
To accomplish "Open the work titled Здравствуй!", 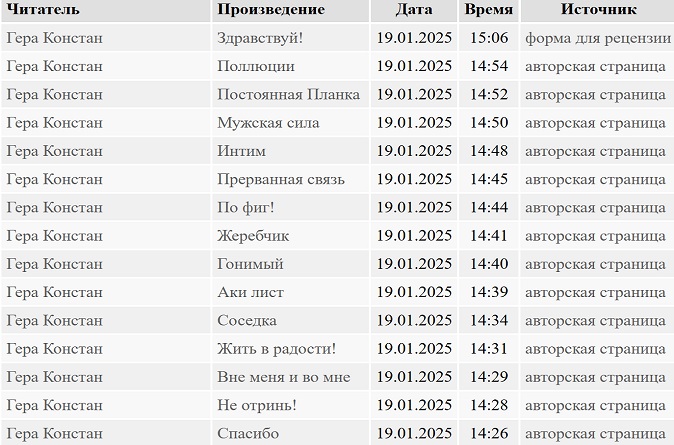I will tap(260, 38).
